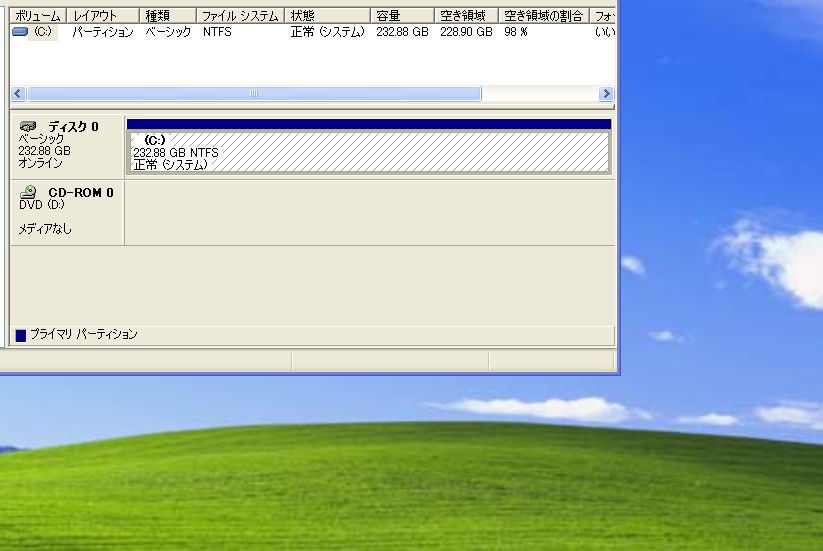The image size is (823, 551).
Task: Click the Disk 0 hard drive icon
Action: [x=28, y=126]
